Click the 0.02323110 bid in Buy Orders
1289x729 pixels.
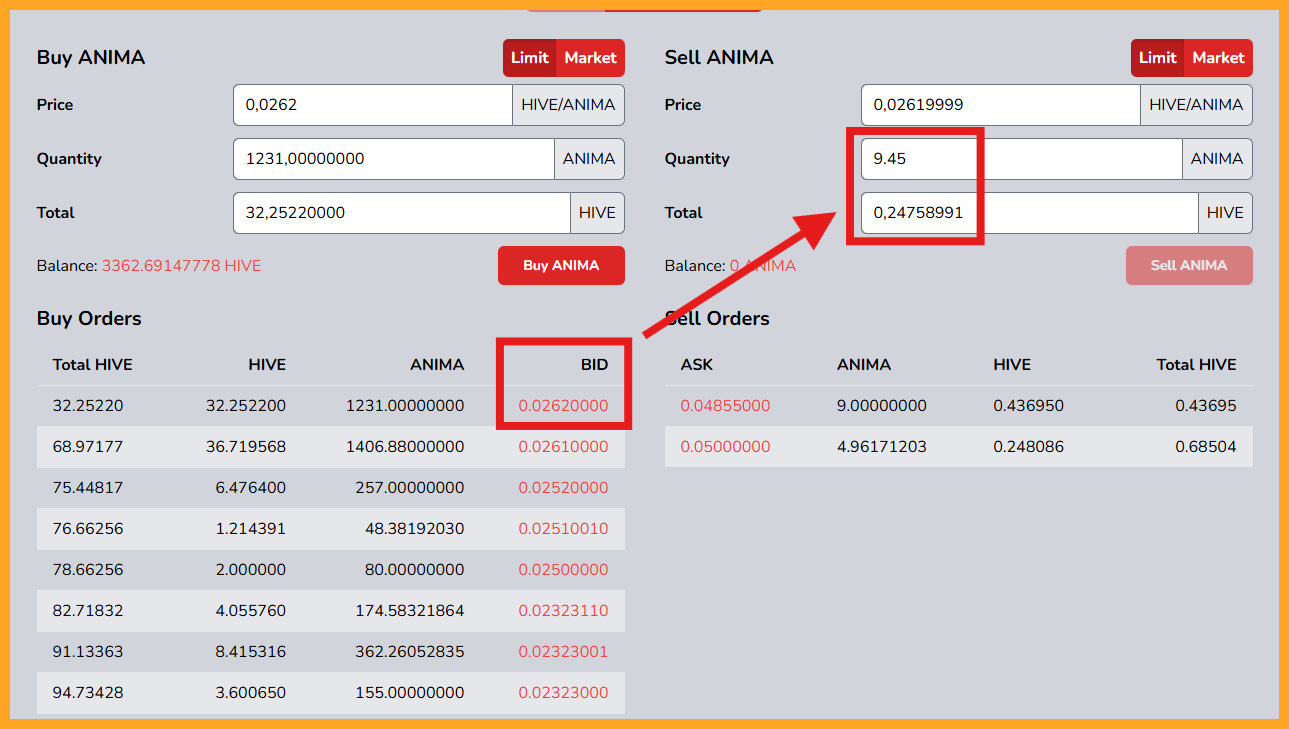coord(563,611)
